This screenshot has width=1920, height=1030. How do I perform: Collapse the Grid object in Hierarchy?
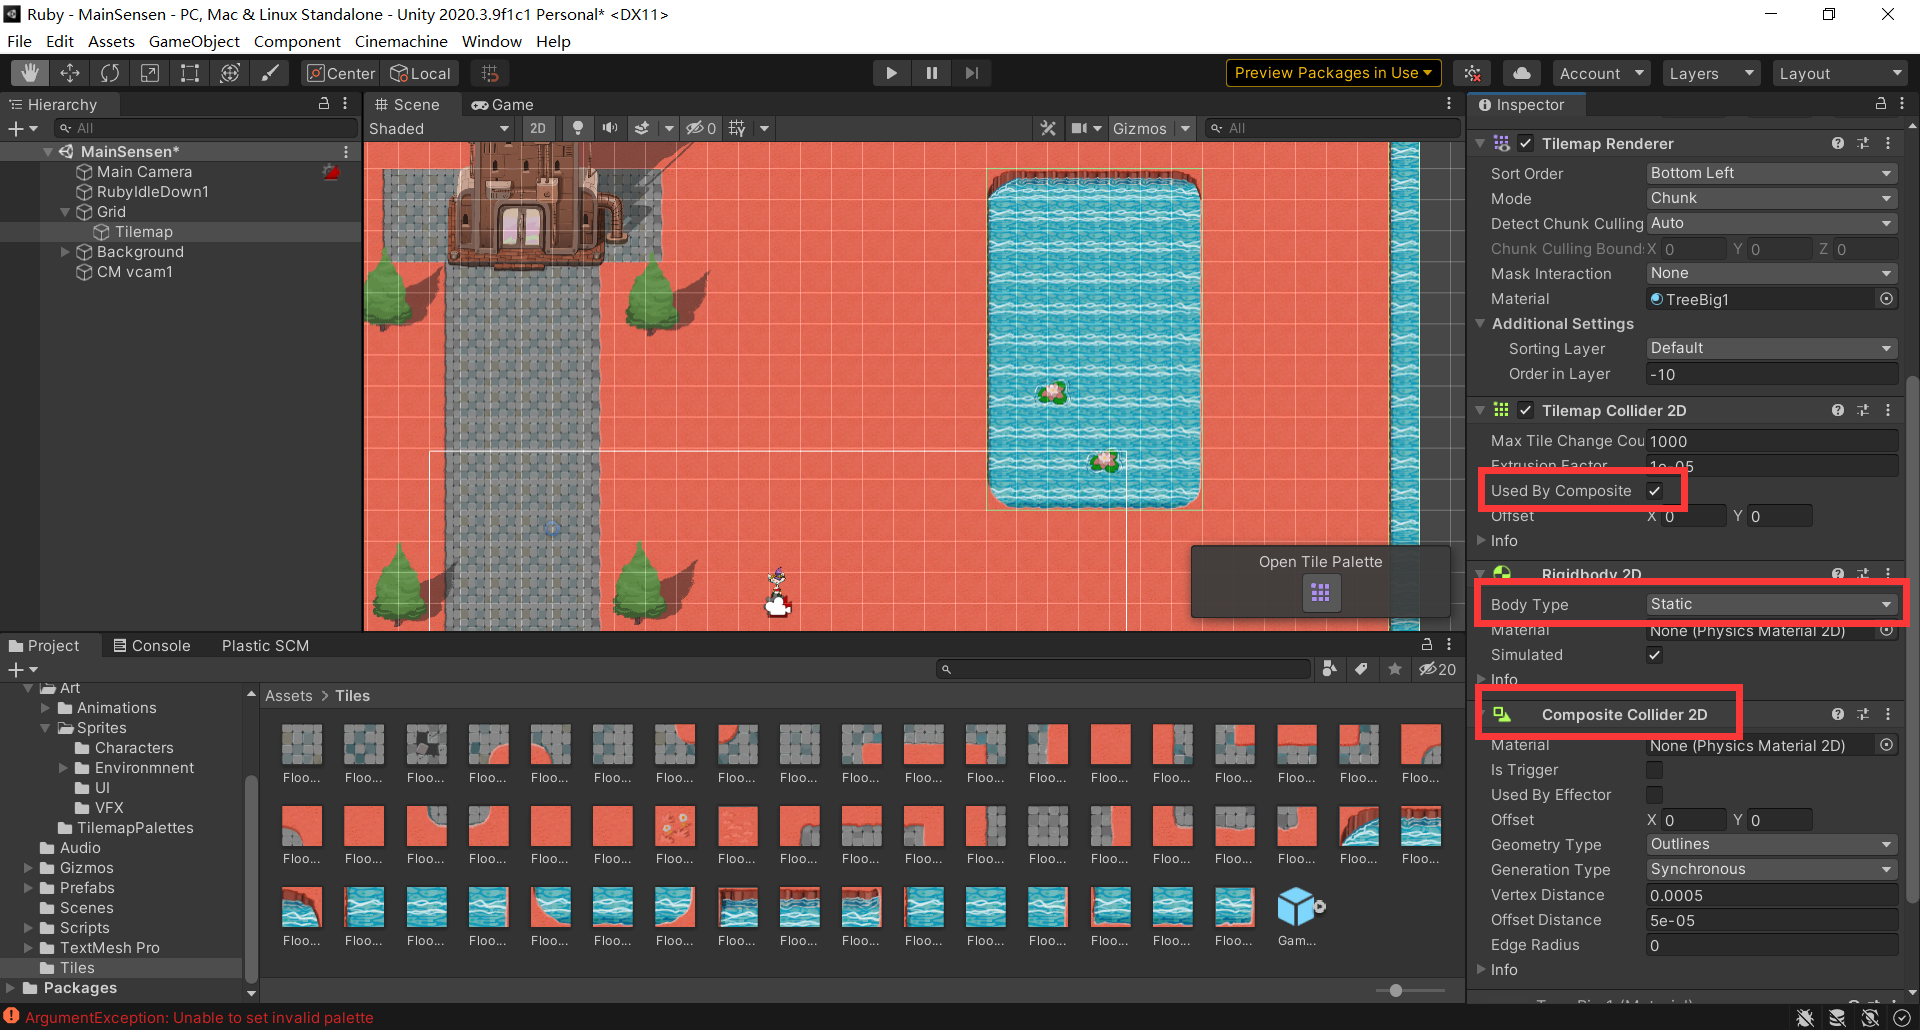(66, 211)
